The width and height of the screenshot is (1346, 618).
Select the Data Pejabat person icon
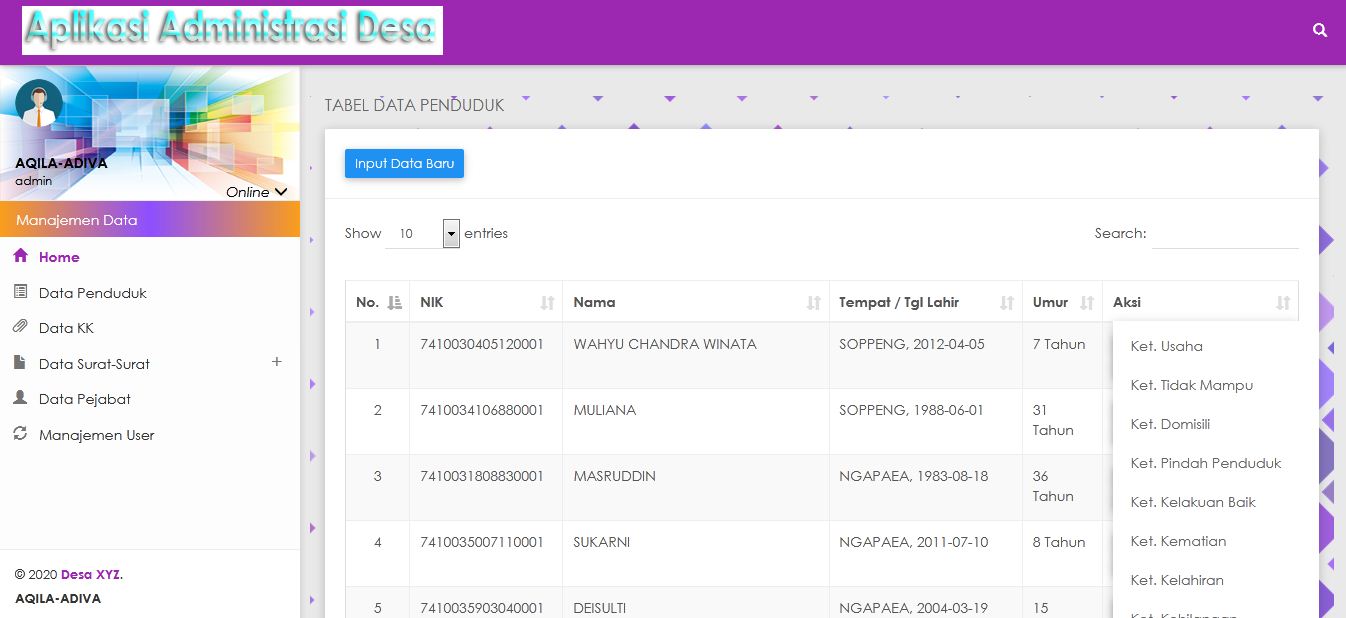pyautogui.click(x=22, y=399)
